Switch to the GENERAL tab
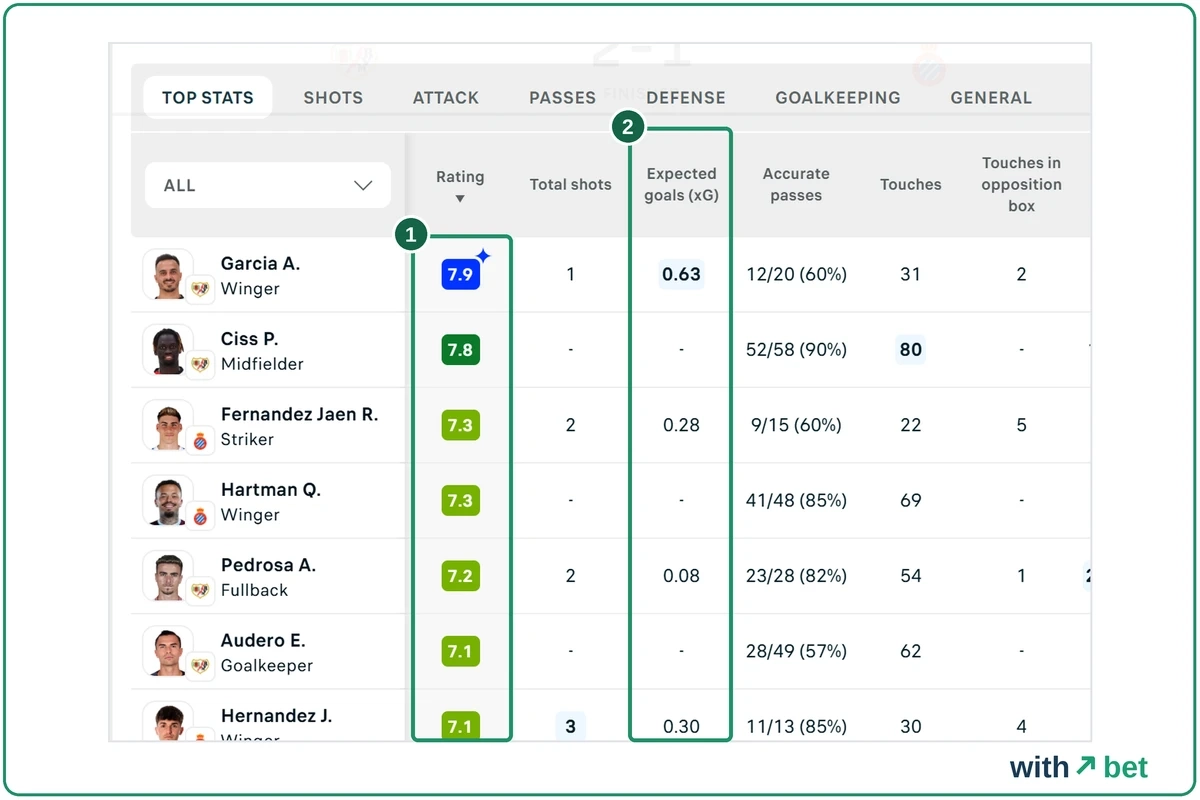The image size is (1200, 800). click(x=991, y=98)
